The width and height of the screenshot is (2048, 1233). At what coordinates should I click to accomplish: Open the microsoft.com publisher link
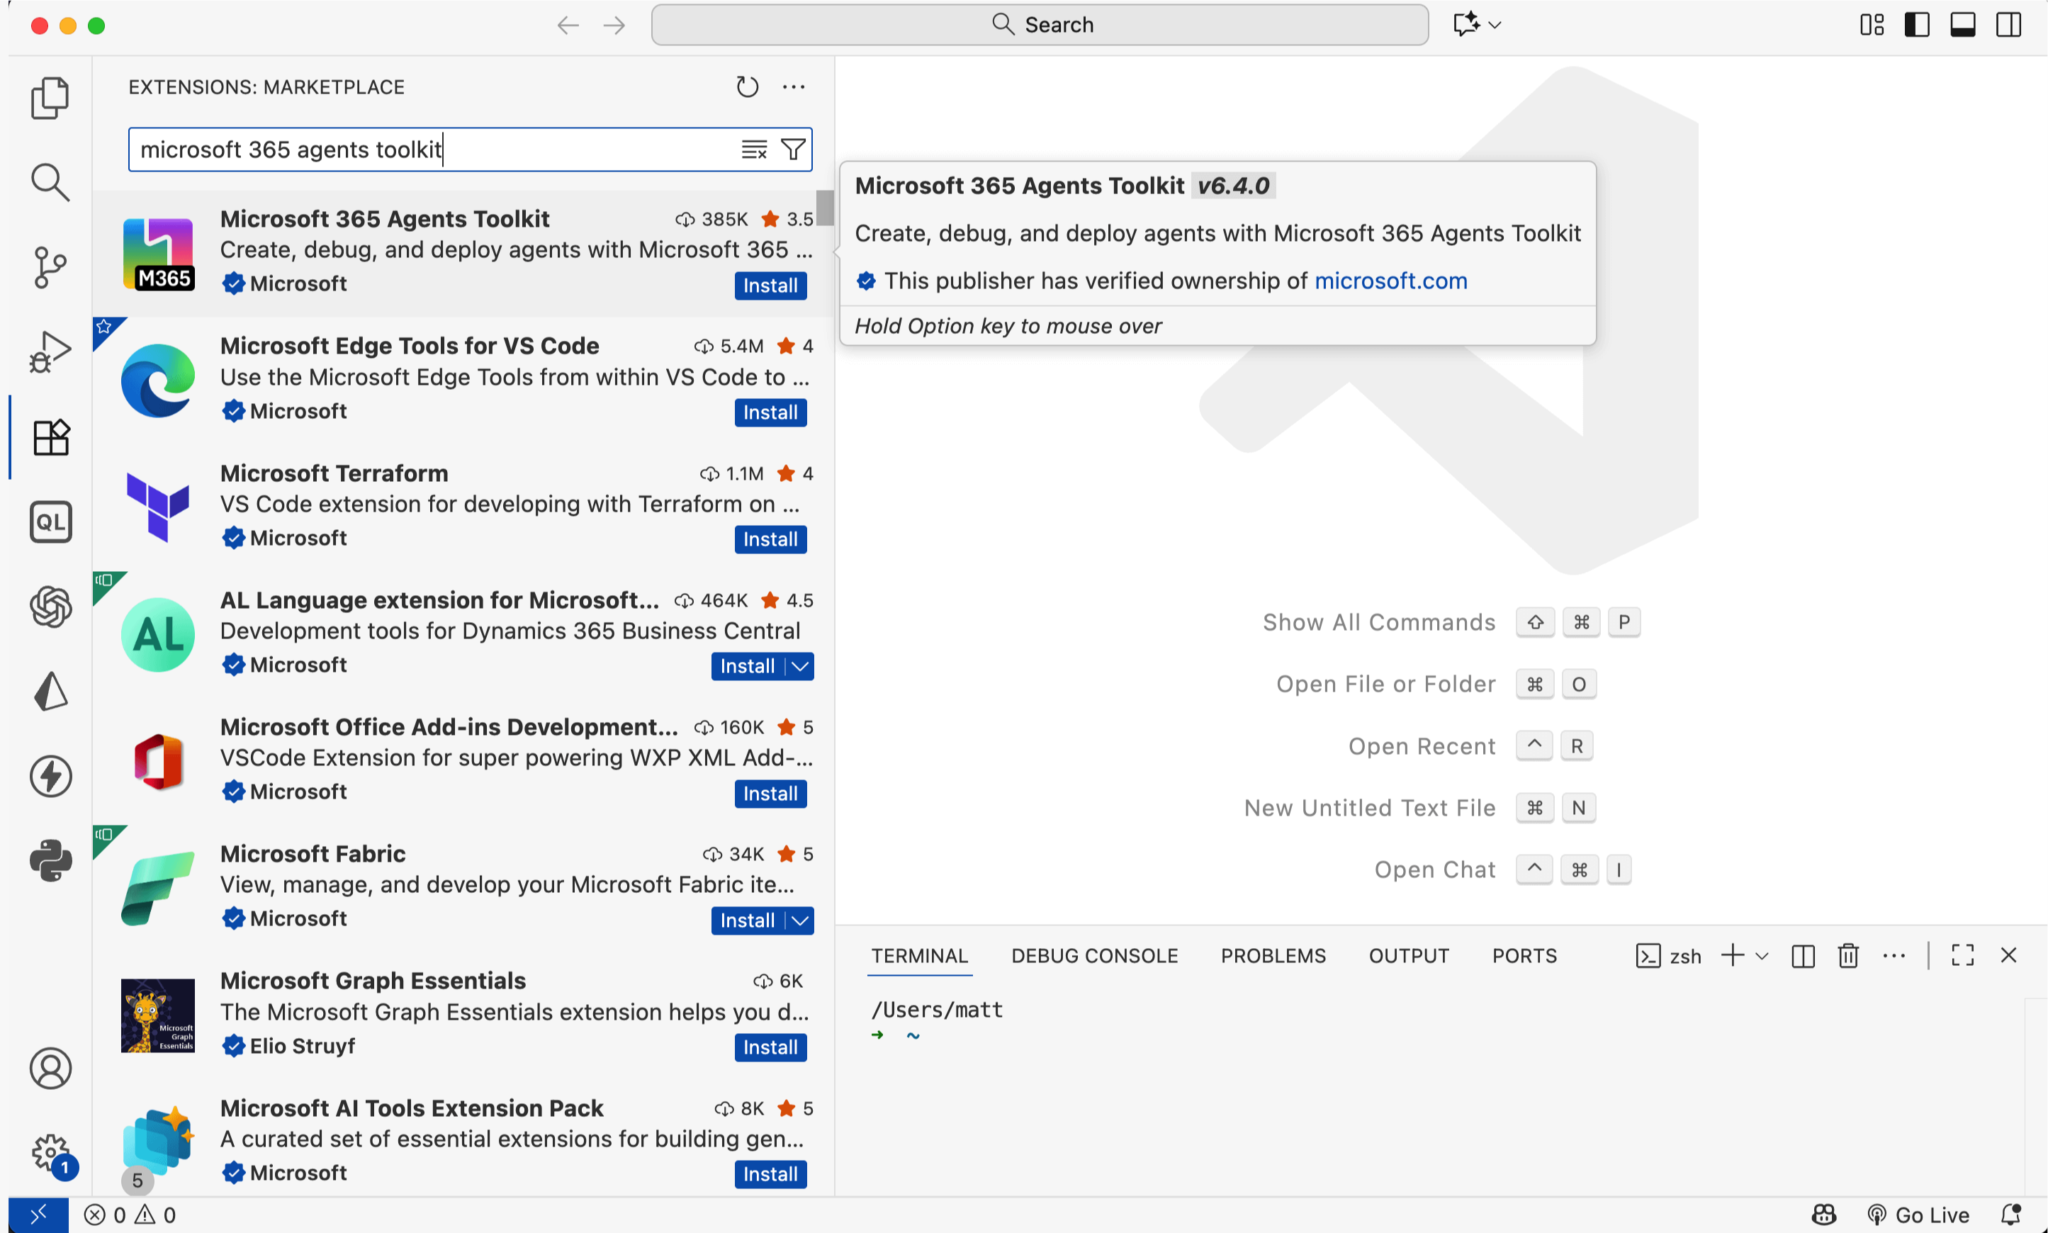point(1390,281)
